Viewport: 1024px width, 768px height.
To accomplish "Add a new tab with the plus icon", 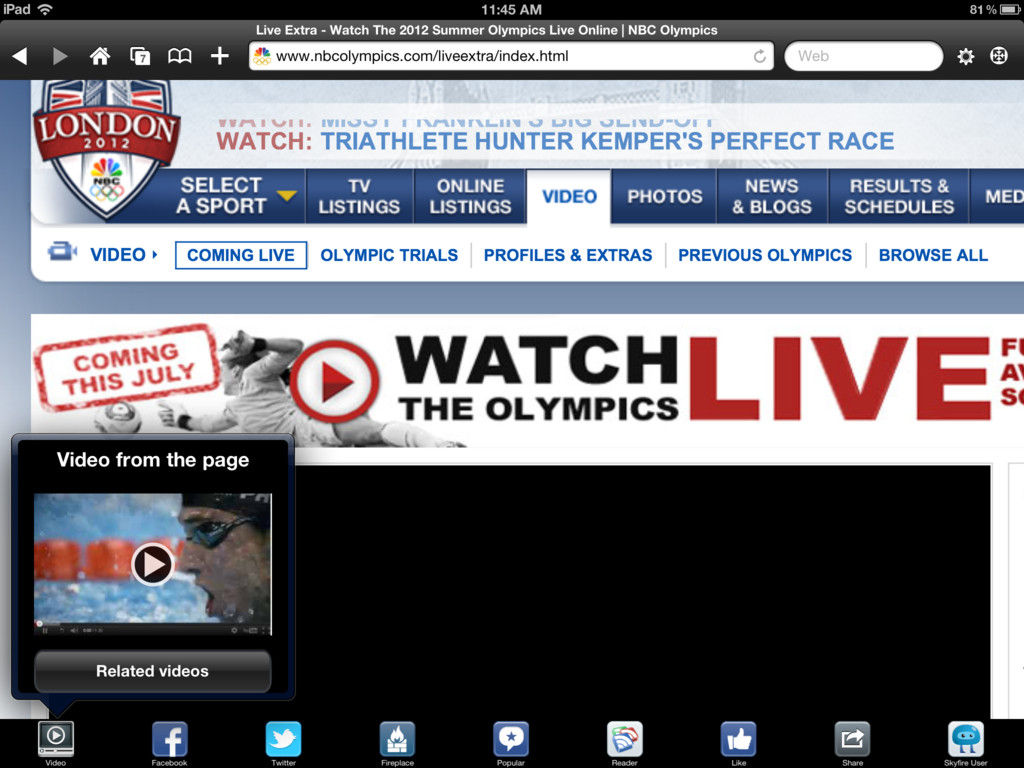I will [x=219, y=56].
